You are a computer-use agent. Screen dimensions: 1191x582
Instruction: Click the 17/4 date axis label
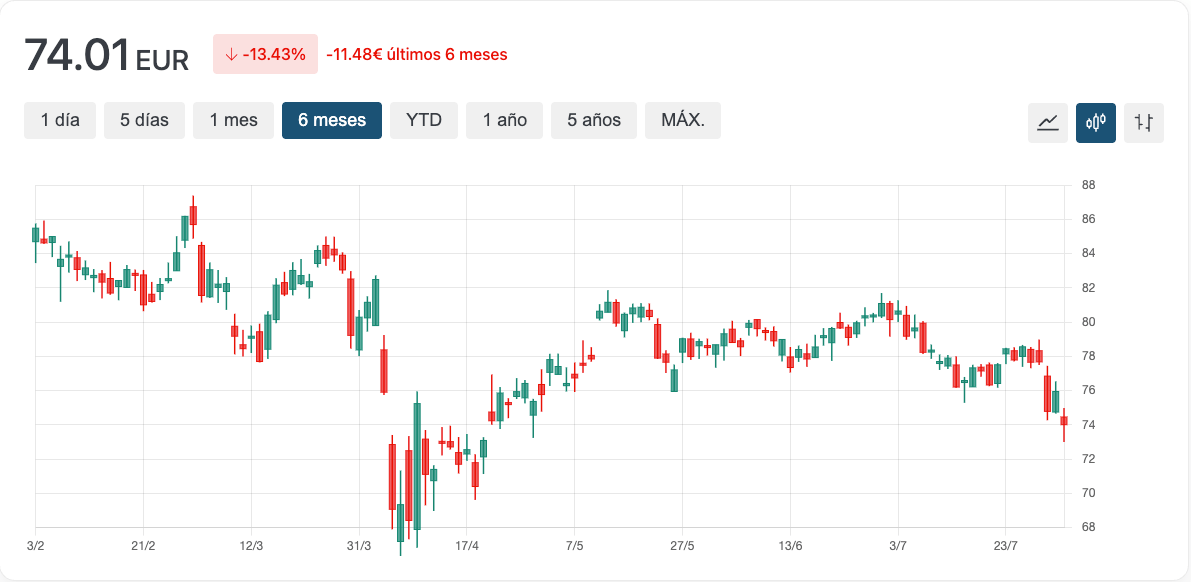click(466, 546)
